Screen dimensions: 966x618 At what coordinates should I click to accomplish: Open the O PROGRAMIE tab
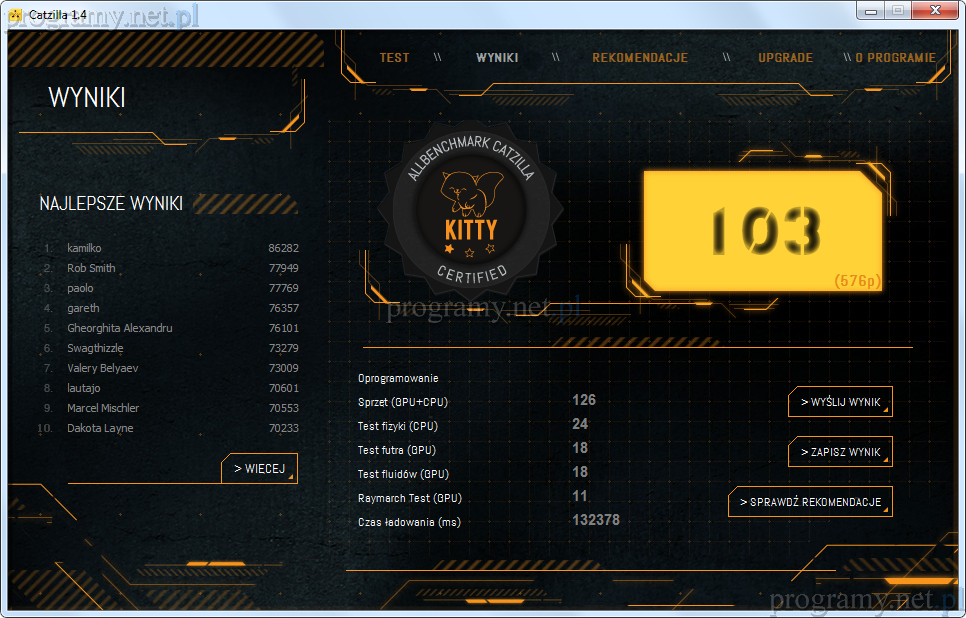(x=895, y=58)
